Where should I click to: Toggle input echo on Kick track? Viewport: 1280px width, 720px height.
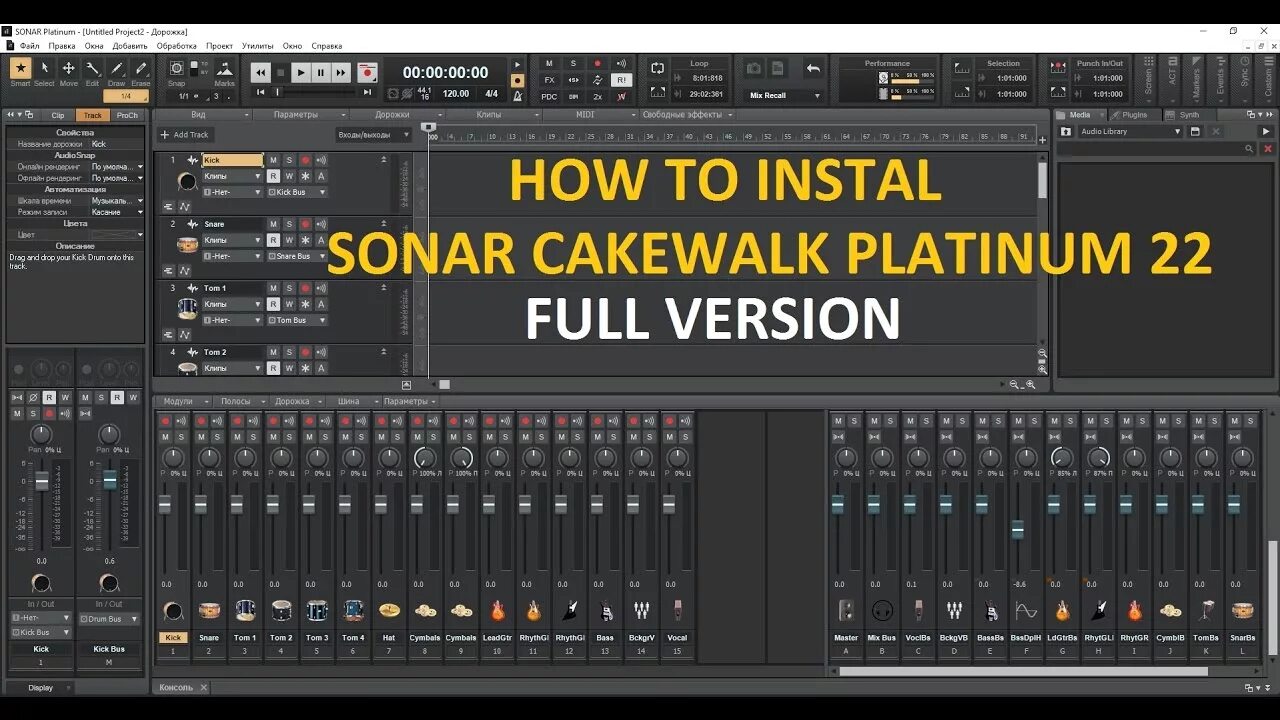coord(321,160)
